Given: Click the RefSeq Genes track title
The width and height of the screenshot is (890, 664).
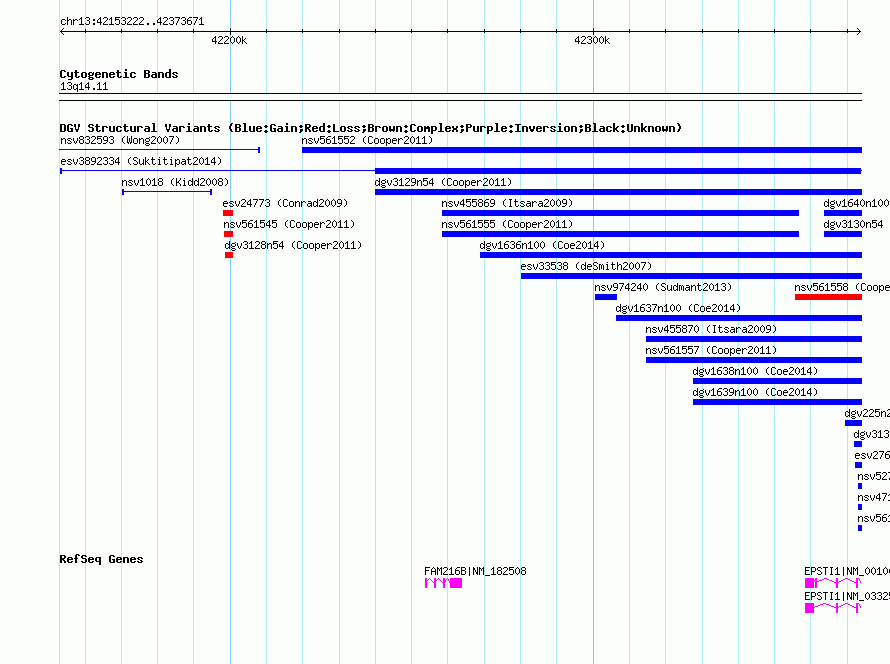Looking at the screenshot, I should coord(101,559).
